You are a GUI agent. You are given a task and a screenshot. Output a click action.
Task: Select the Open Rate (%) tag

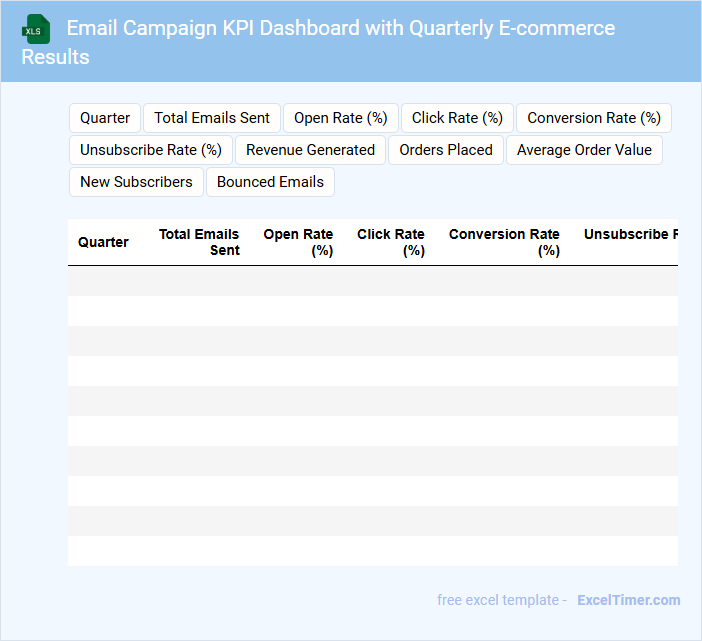341,118
